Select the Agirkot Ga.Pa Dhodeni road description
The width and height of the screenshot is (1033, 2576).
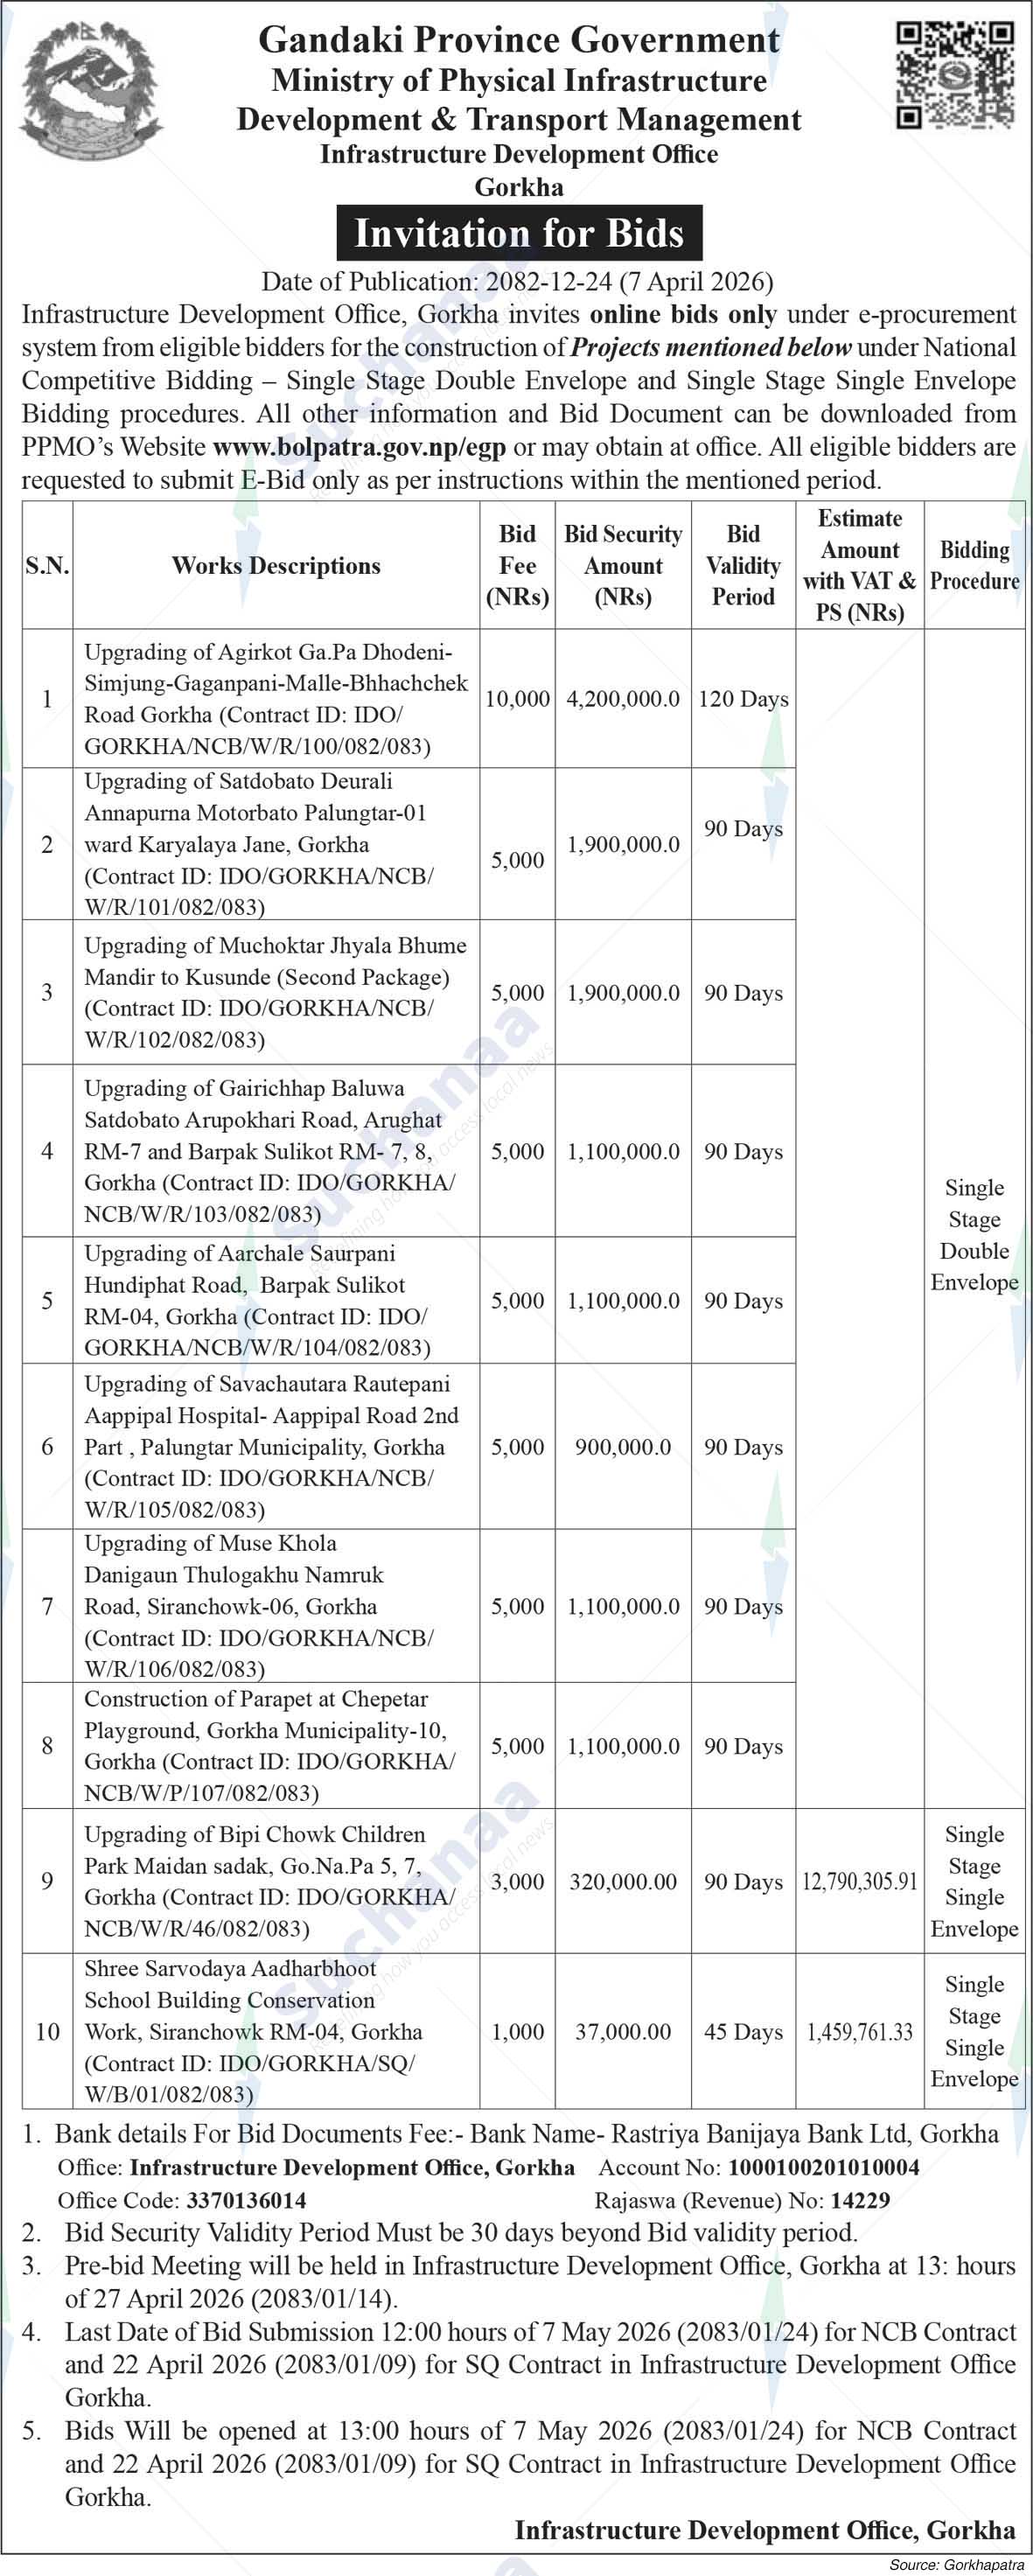pos(276,699)
